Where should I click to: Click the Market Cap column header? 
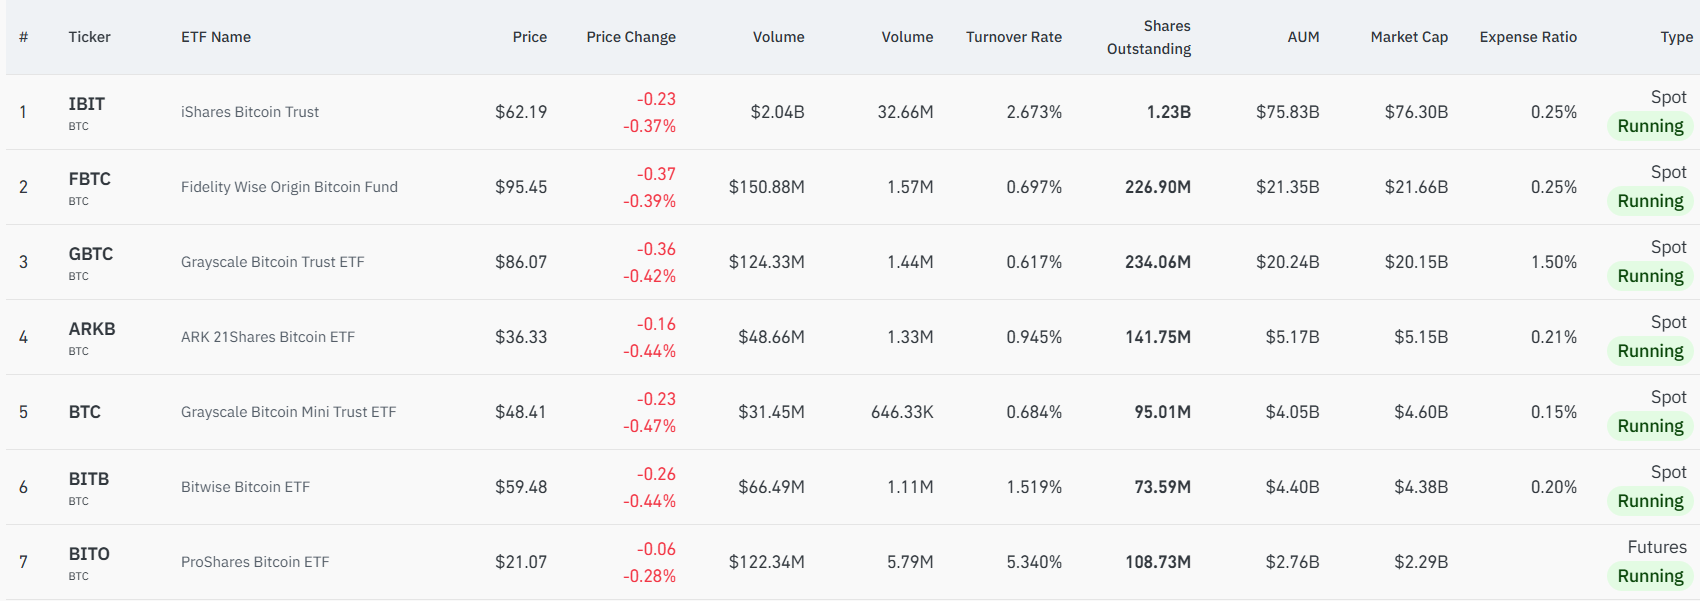pyautogui.click(x=1409, y=37)
